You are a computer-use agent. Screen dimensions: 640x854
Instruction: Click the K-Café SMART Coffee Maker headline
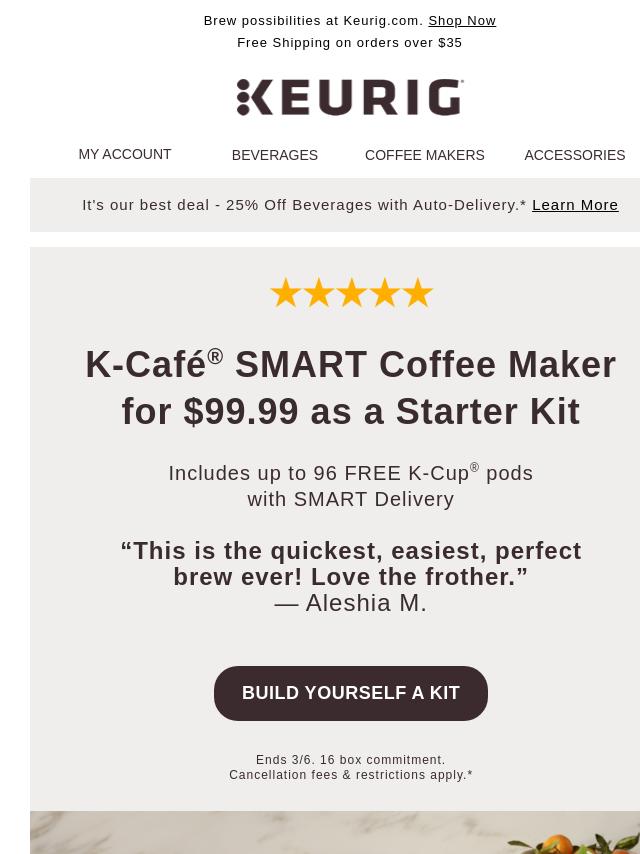(x=351, y=388)
